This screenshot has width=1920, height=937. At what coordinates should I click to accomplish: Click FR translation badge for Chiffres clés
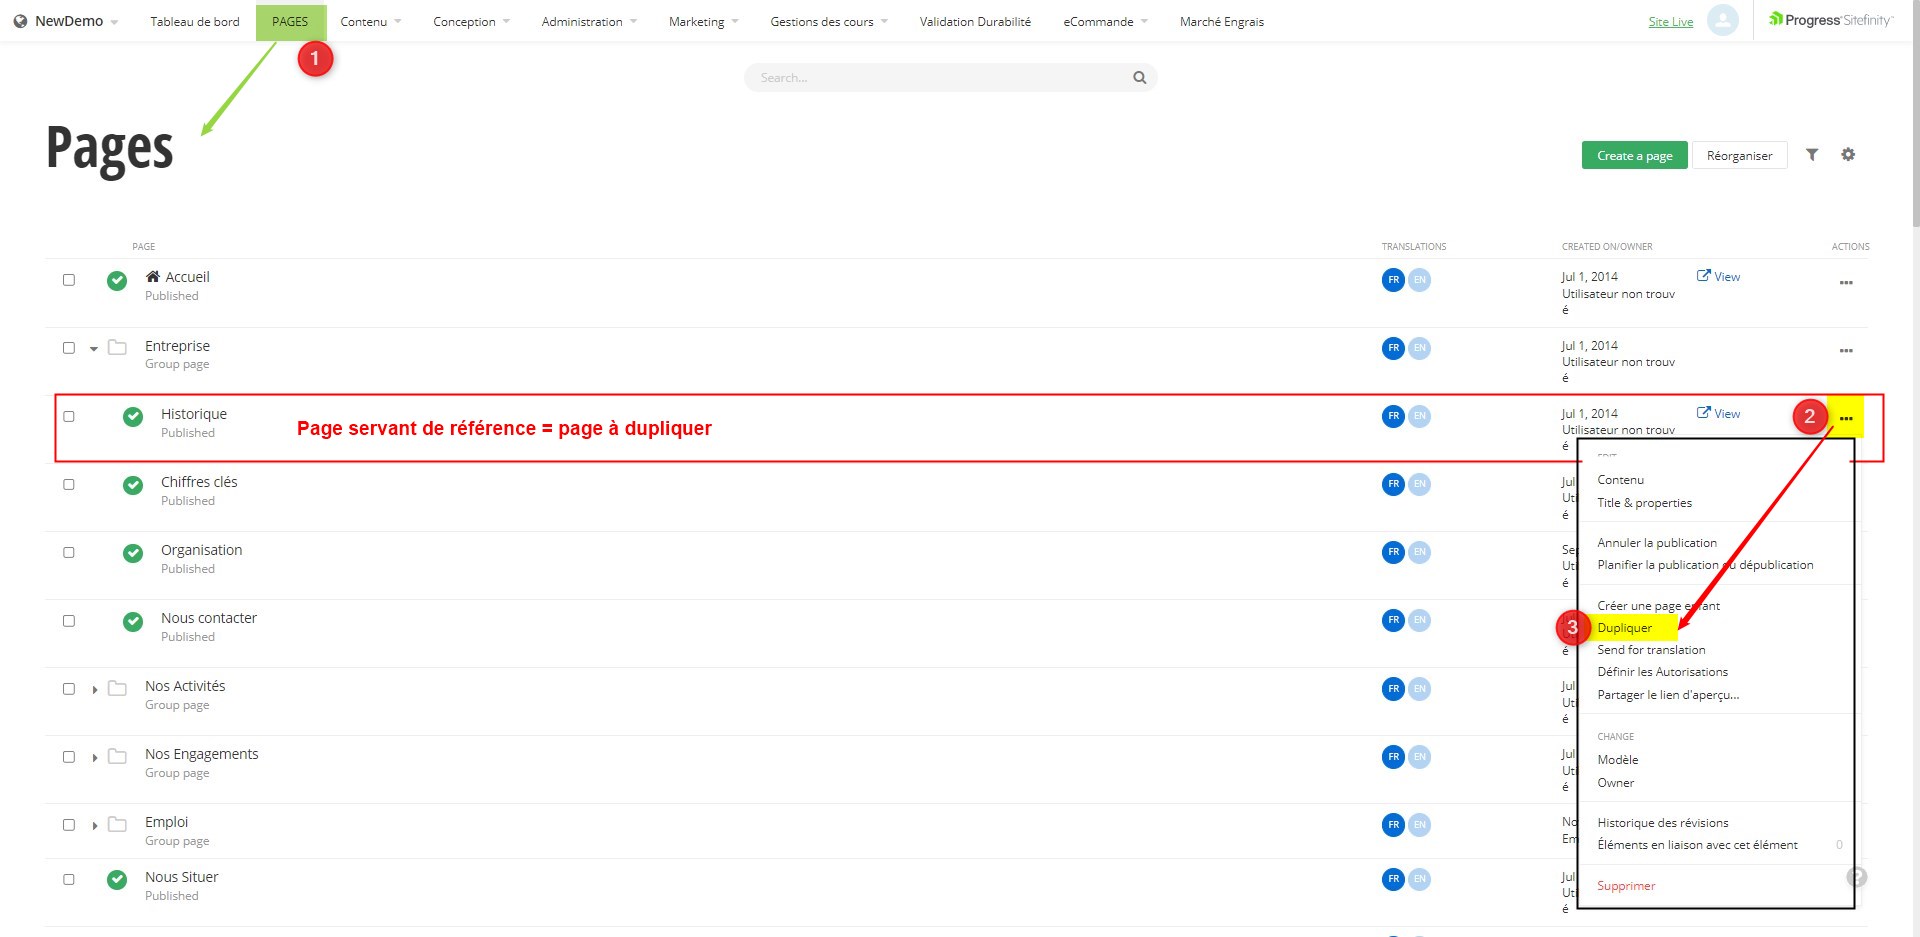coord(1393,485)
